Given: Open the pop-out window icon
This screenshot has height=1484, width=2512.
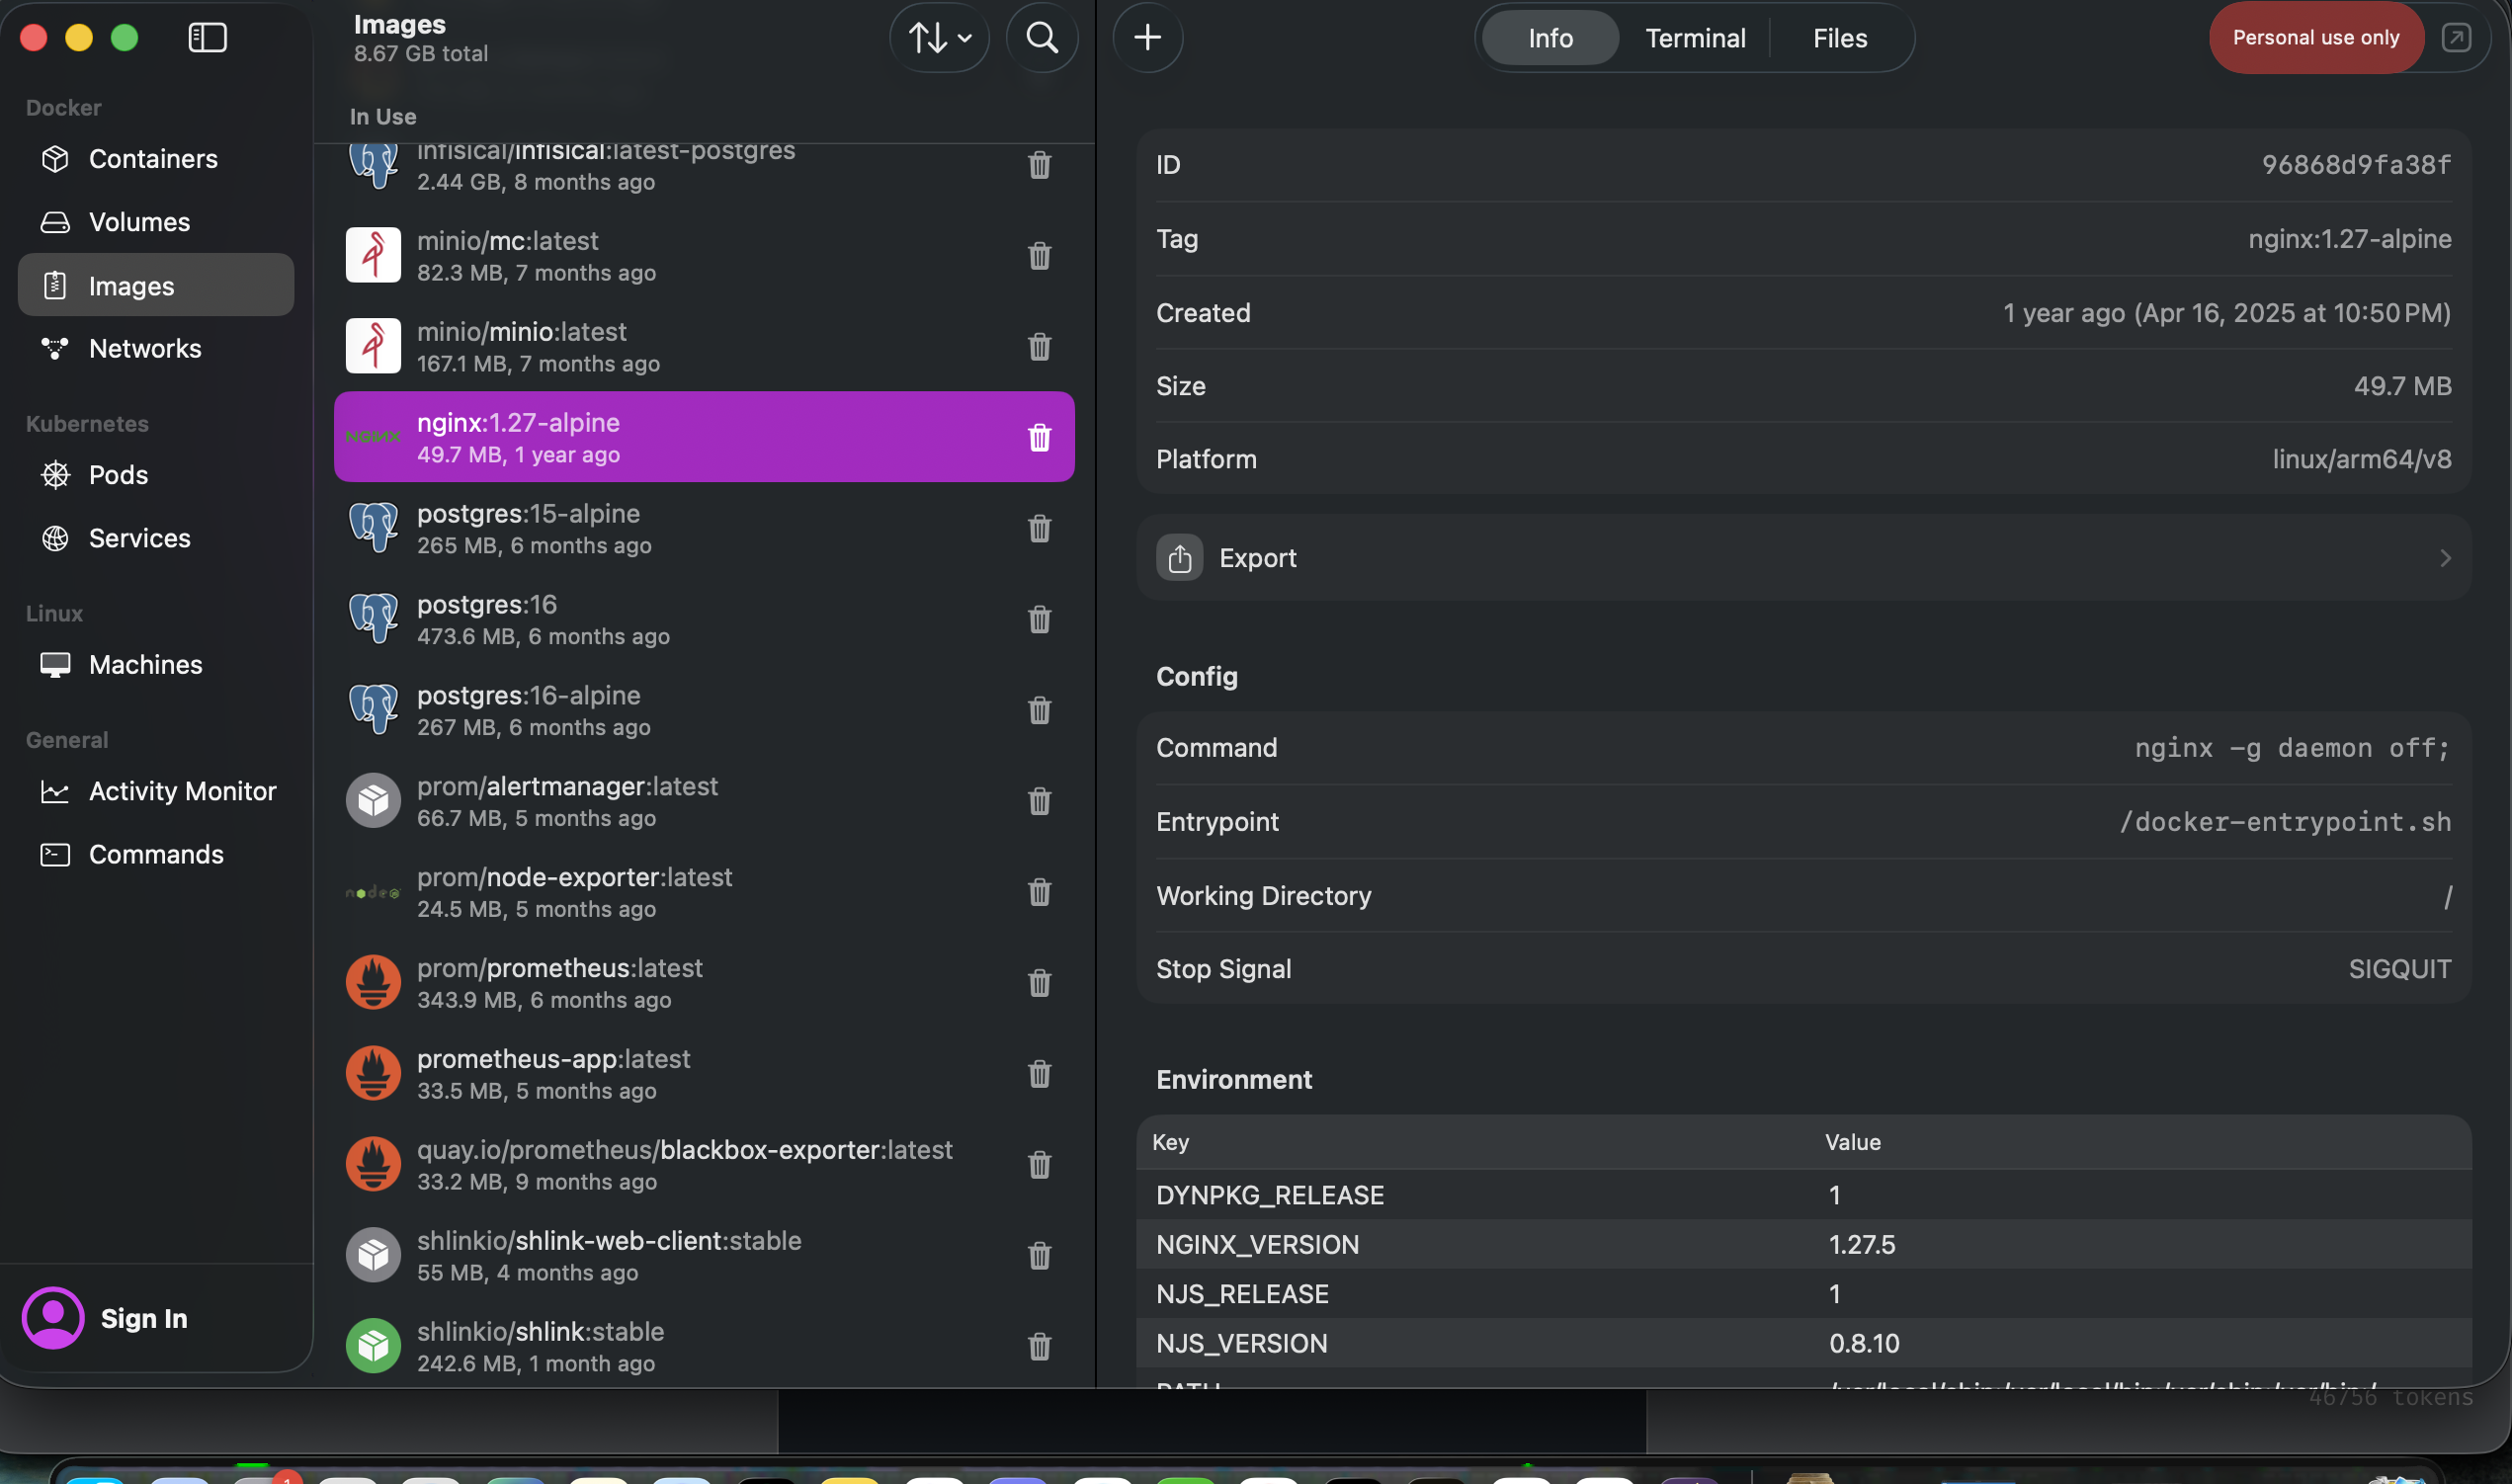Looking at the screenshot, I should click(2455, 38).
